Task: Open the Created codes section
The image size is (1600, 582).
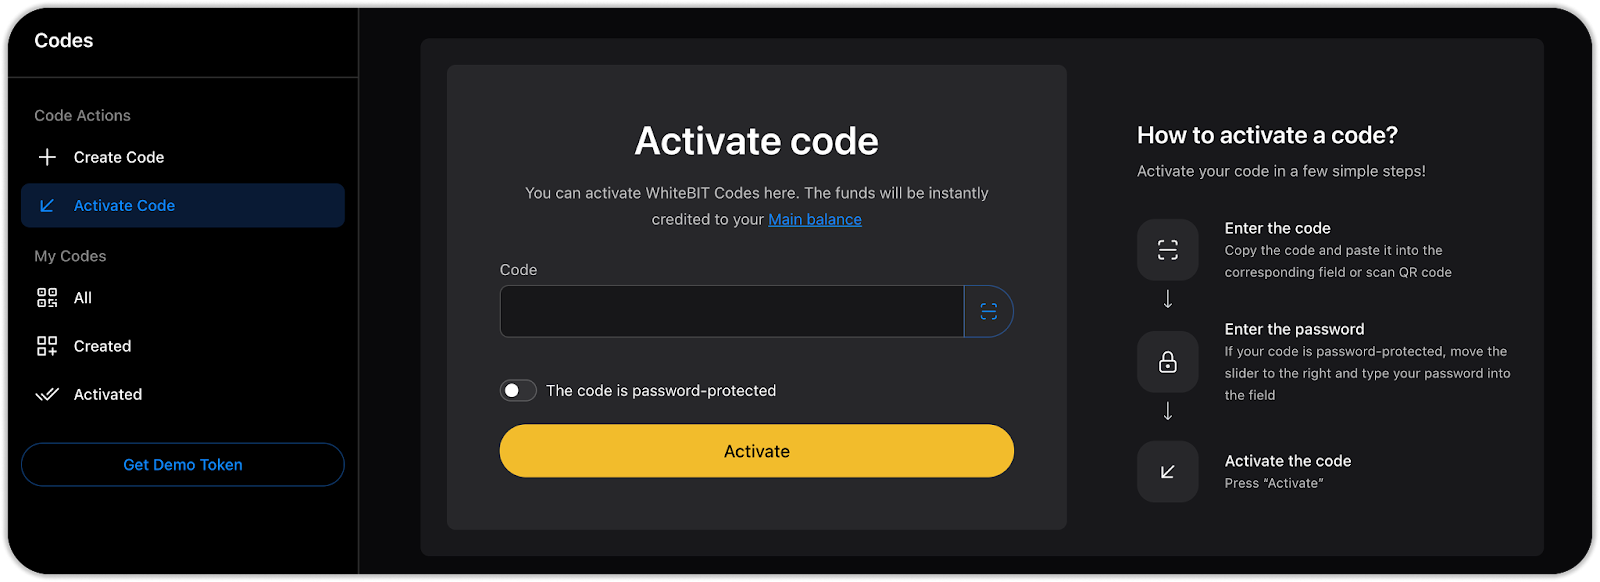Action: [x=102, y=346]
